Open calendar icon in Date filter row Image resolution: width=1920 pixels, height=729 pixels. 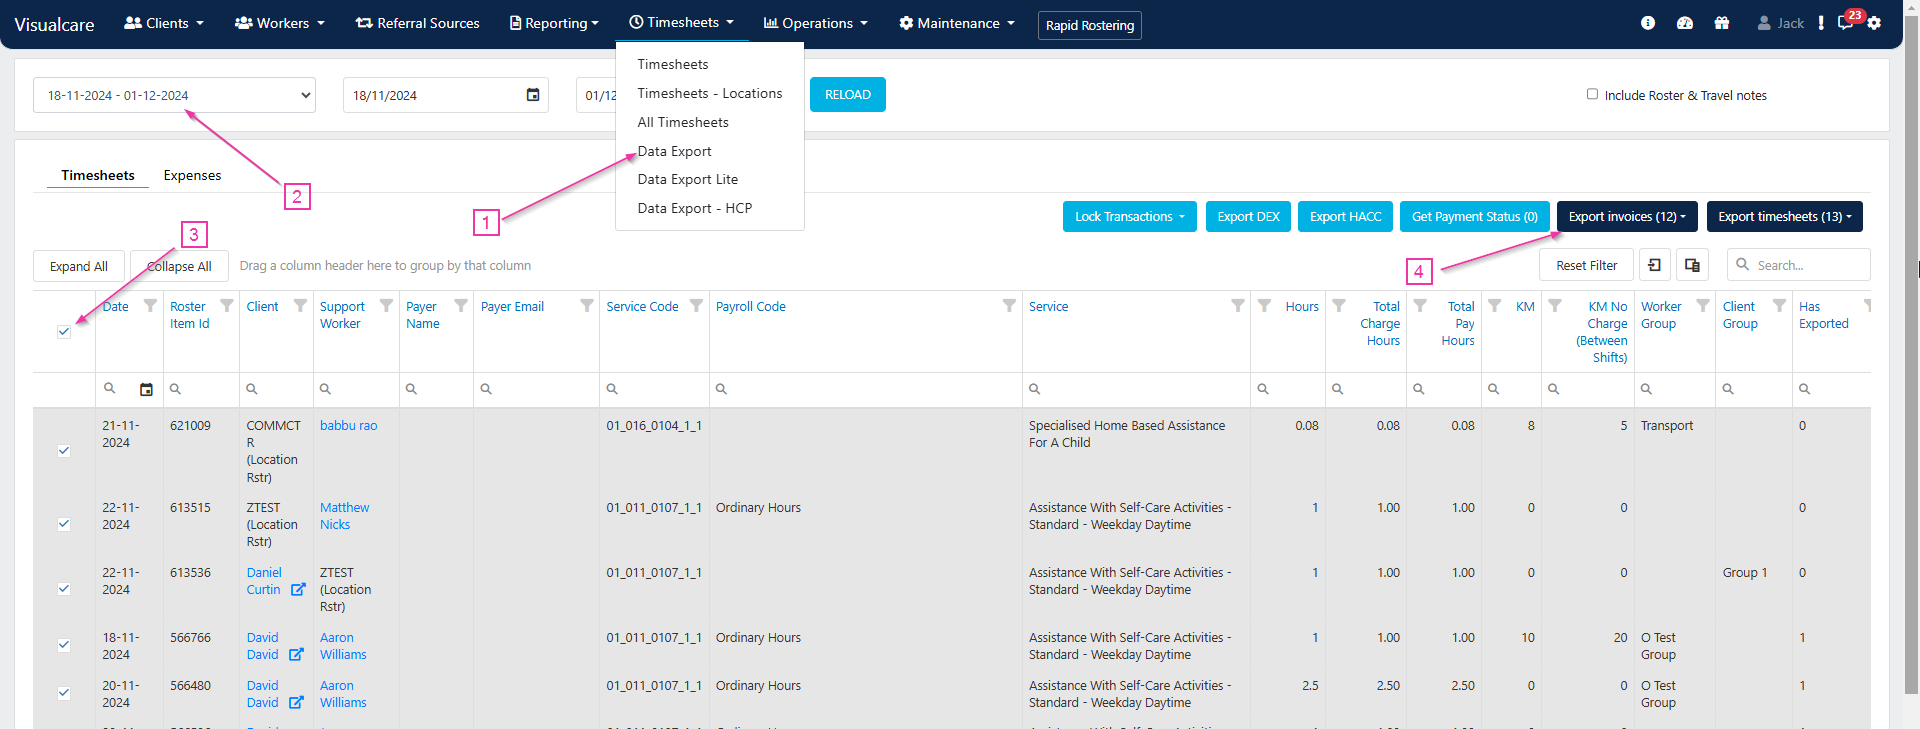(146, 389)
